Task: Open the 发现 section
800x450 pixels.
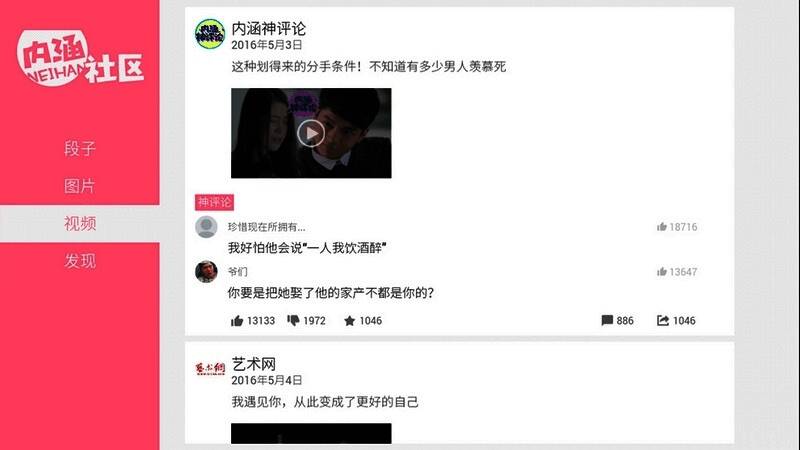Action: pos(80,261)
